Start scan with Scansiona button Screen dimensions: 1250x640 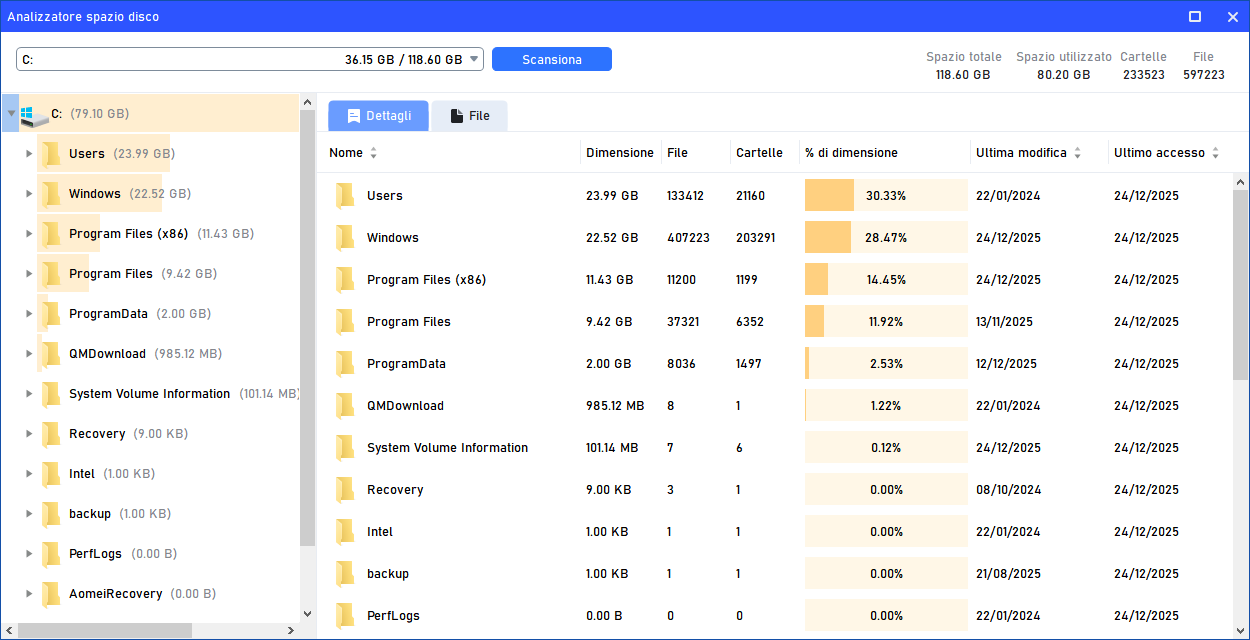(552, 60)
